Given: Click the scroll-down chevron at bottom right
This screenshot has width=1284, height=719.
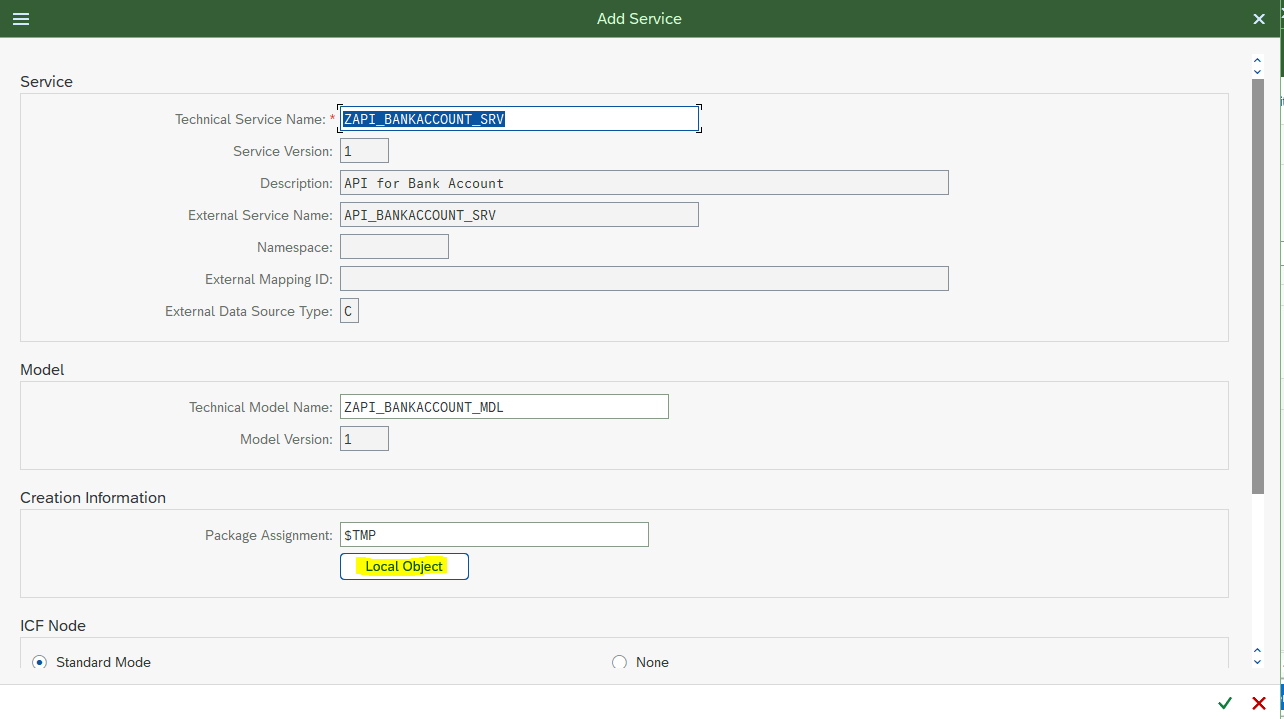Looking at the screenshot, I should (x=1257, y=661).
